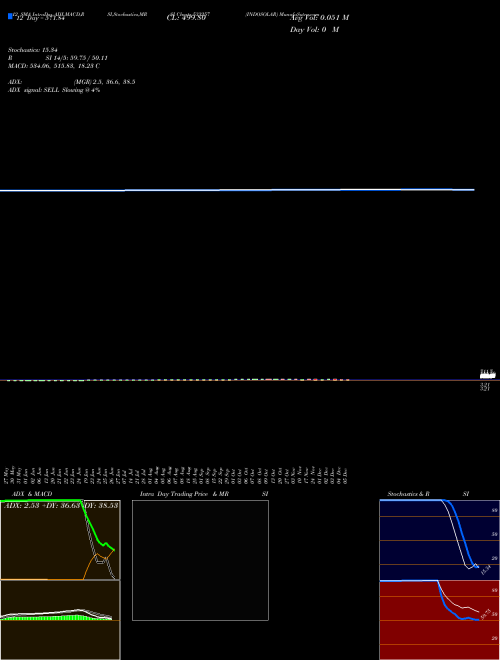Image resolution: width=500 pixels, height=660 pixels.
Task: Open the MACD histogram chart with green bars
Action: pos(60,620)
